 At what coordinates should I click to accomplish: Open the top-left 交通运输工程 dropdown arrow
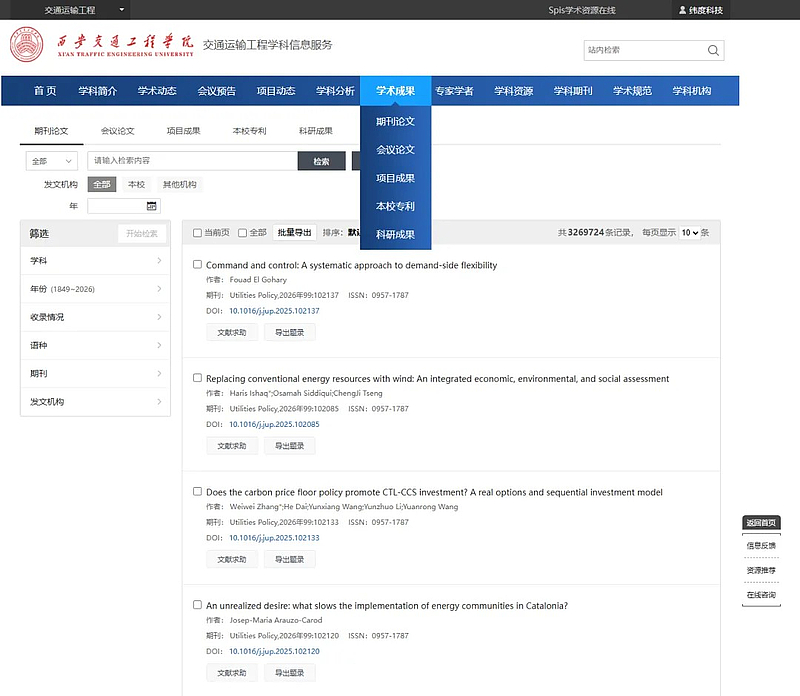point(122,10)
